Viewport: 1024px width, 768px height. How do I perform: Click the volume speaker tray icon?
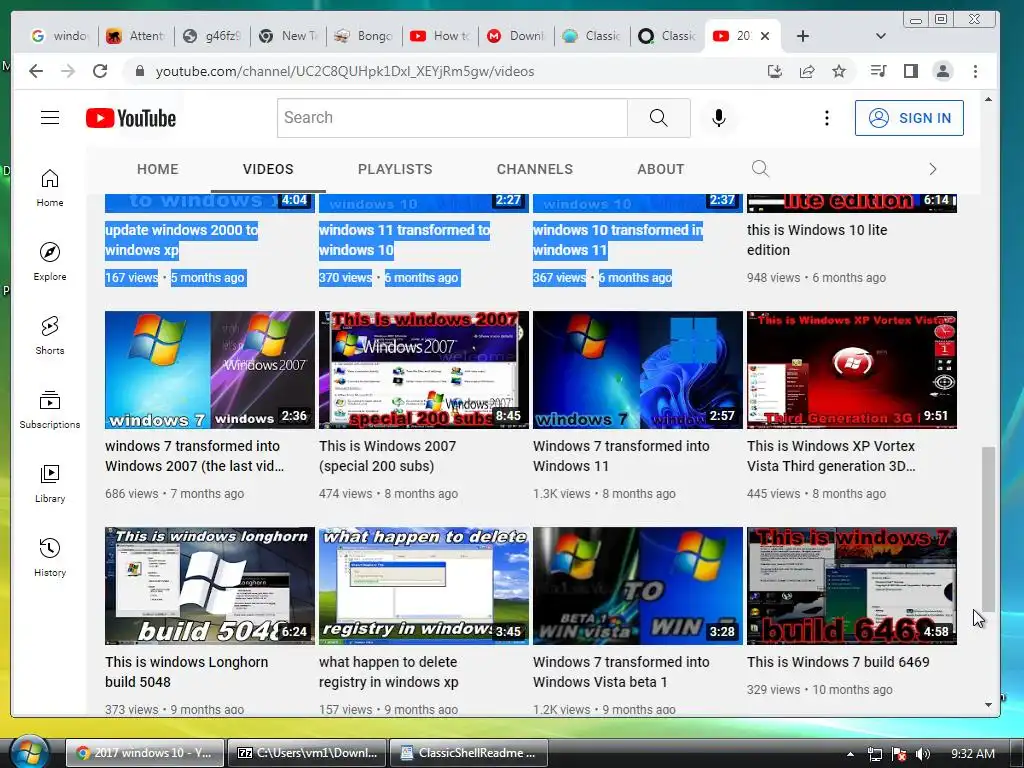(x=923, y=754)
